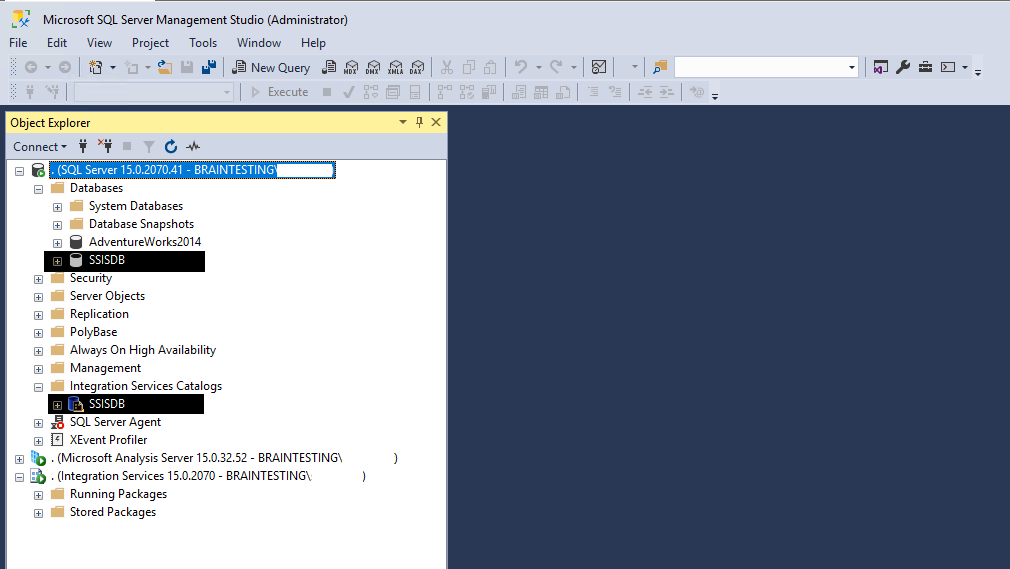
Task: Open the Properties wrench icon in toolbar
Action: click(x=903, y=67)
